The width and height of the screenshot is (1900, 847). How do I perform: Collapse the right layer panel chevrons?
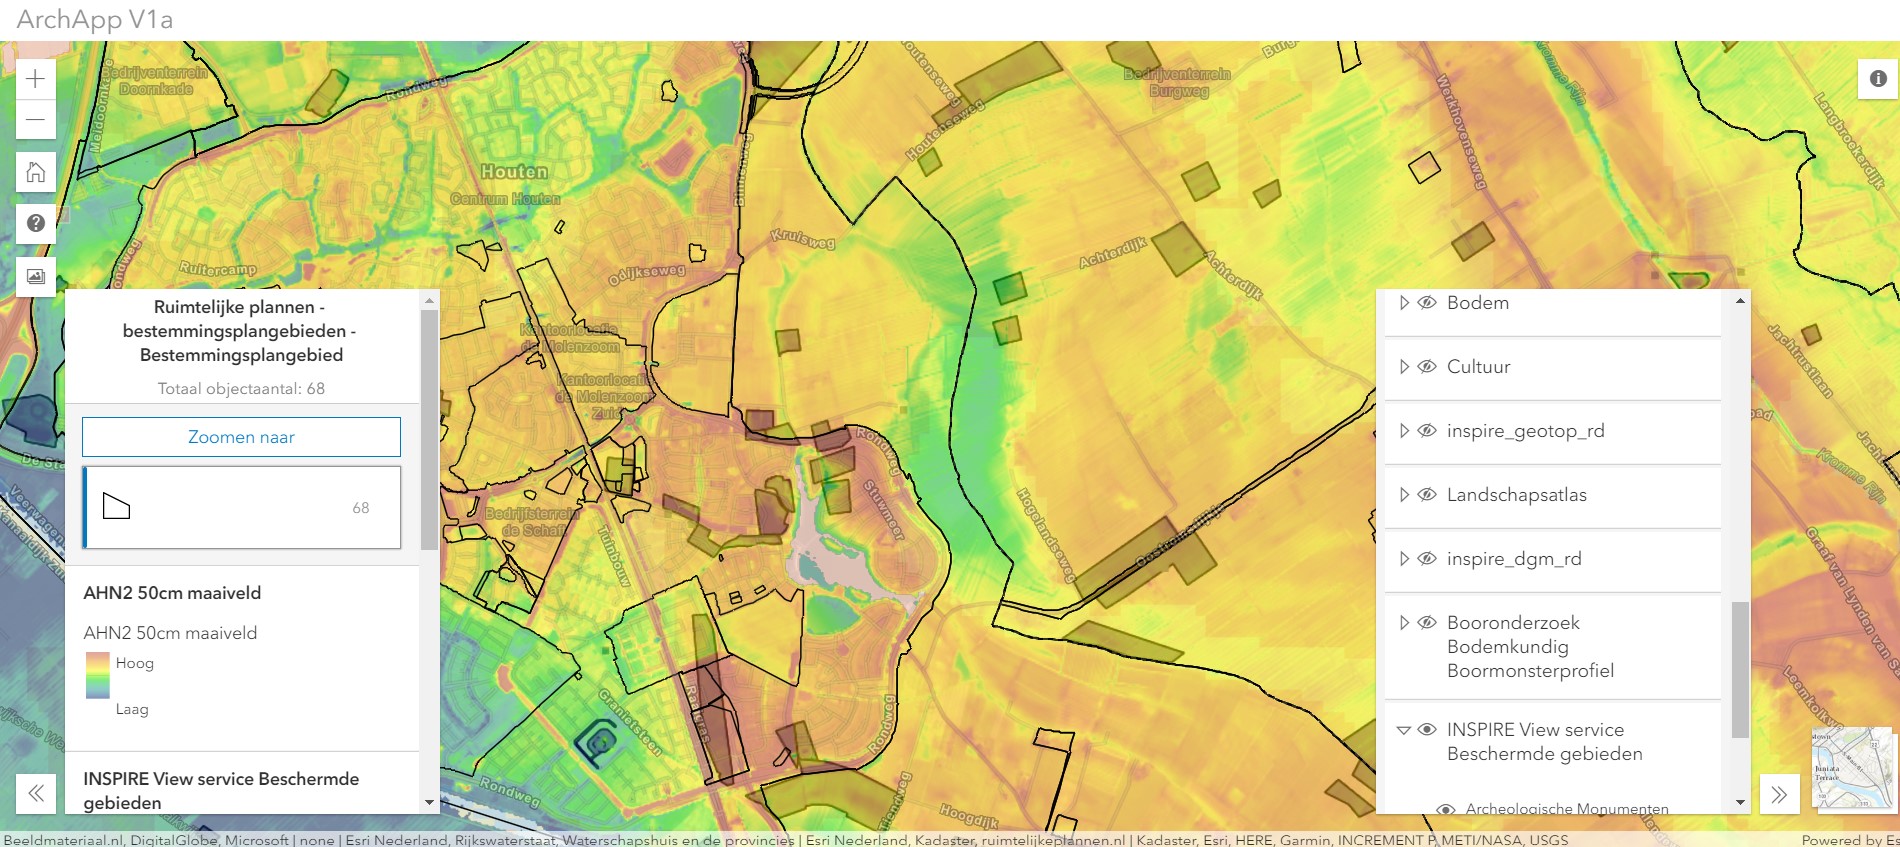(1779, 795)
